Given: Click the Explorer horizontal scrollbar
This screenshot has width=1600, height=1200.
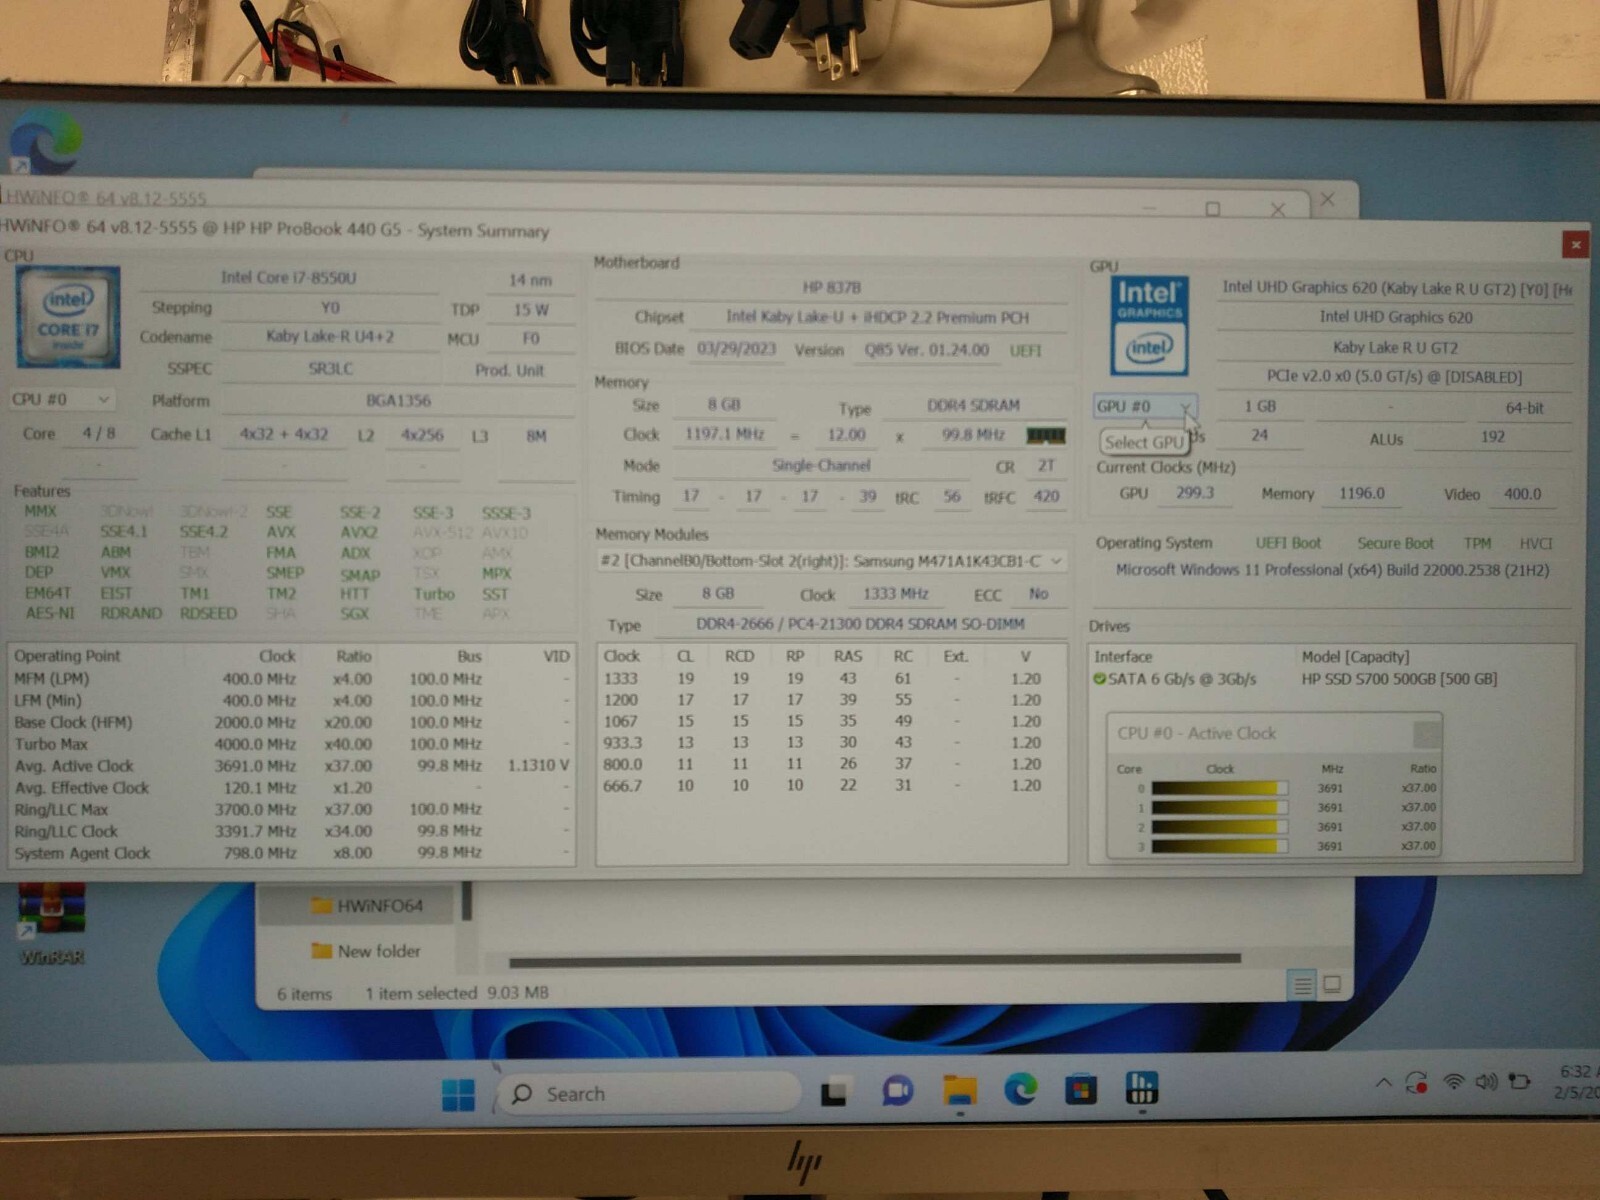Looking at the screenshot, I should coord(875,960).
